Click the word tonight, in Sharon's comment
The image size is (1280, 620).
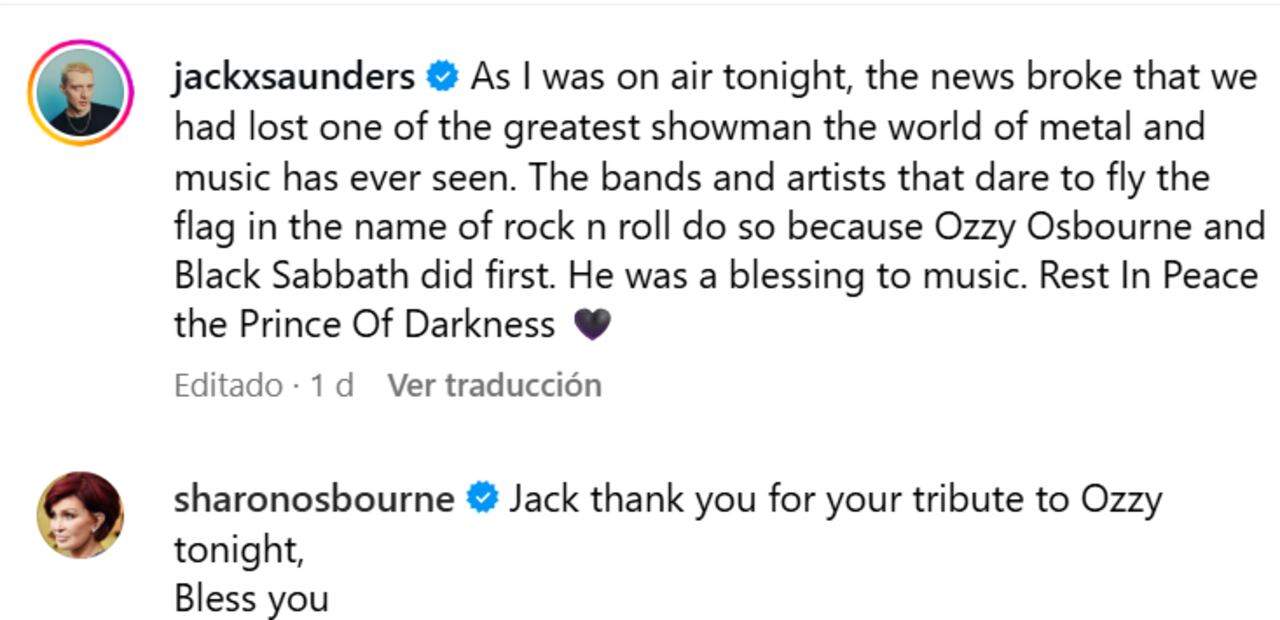tap(238, 548)
